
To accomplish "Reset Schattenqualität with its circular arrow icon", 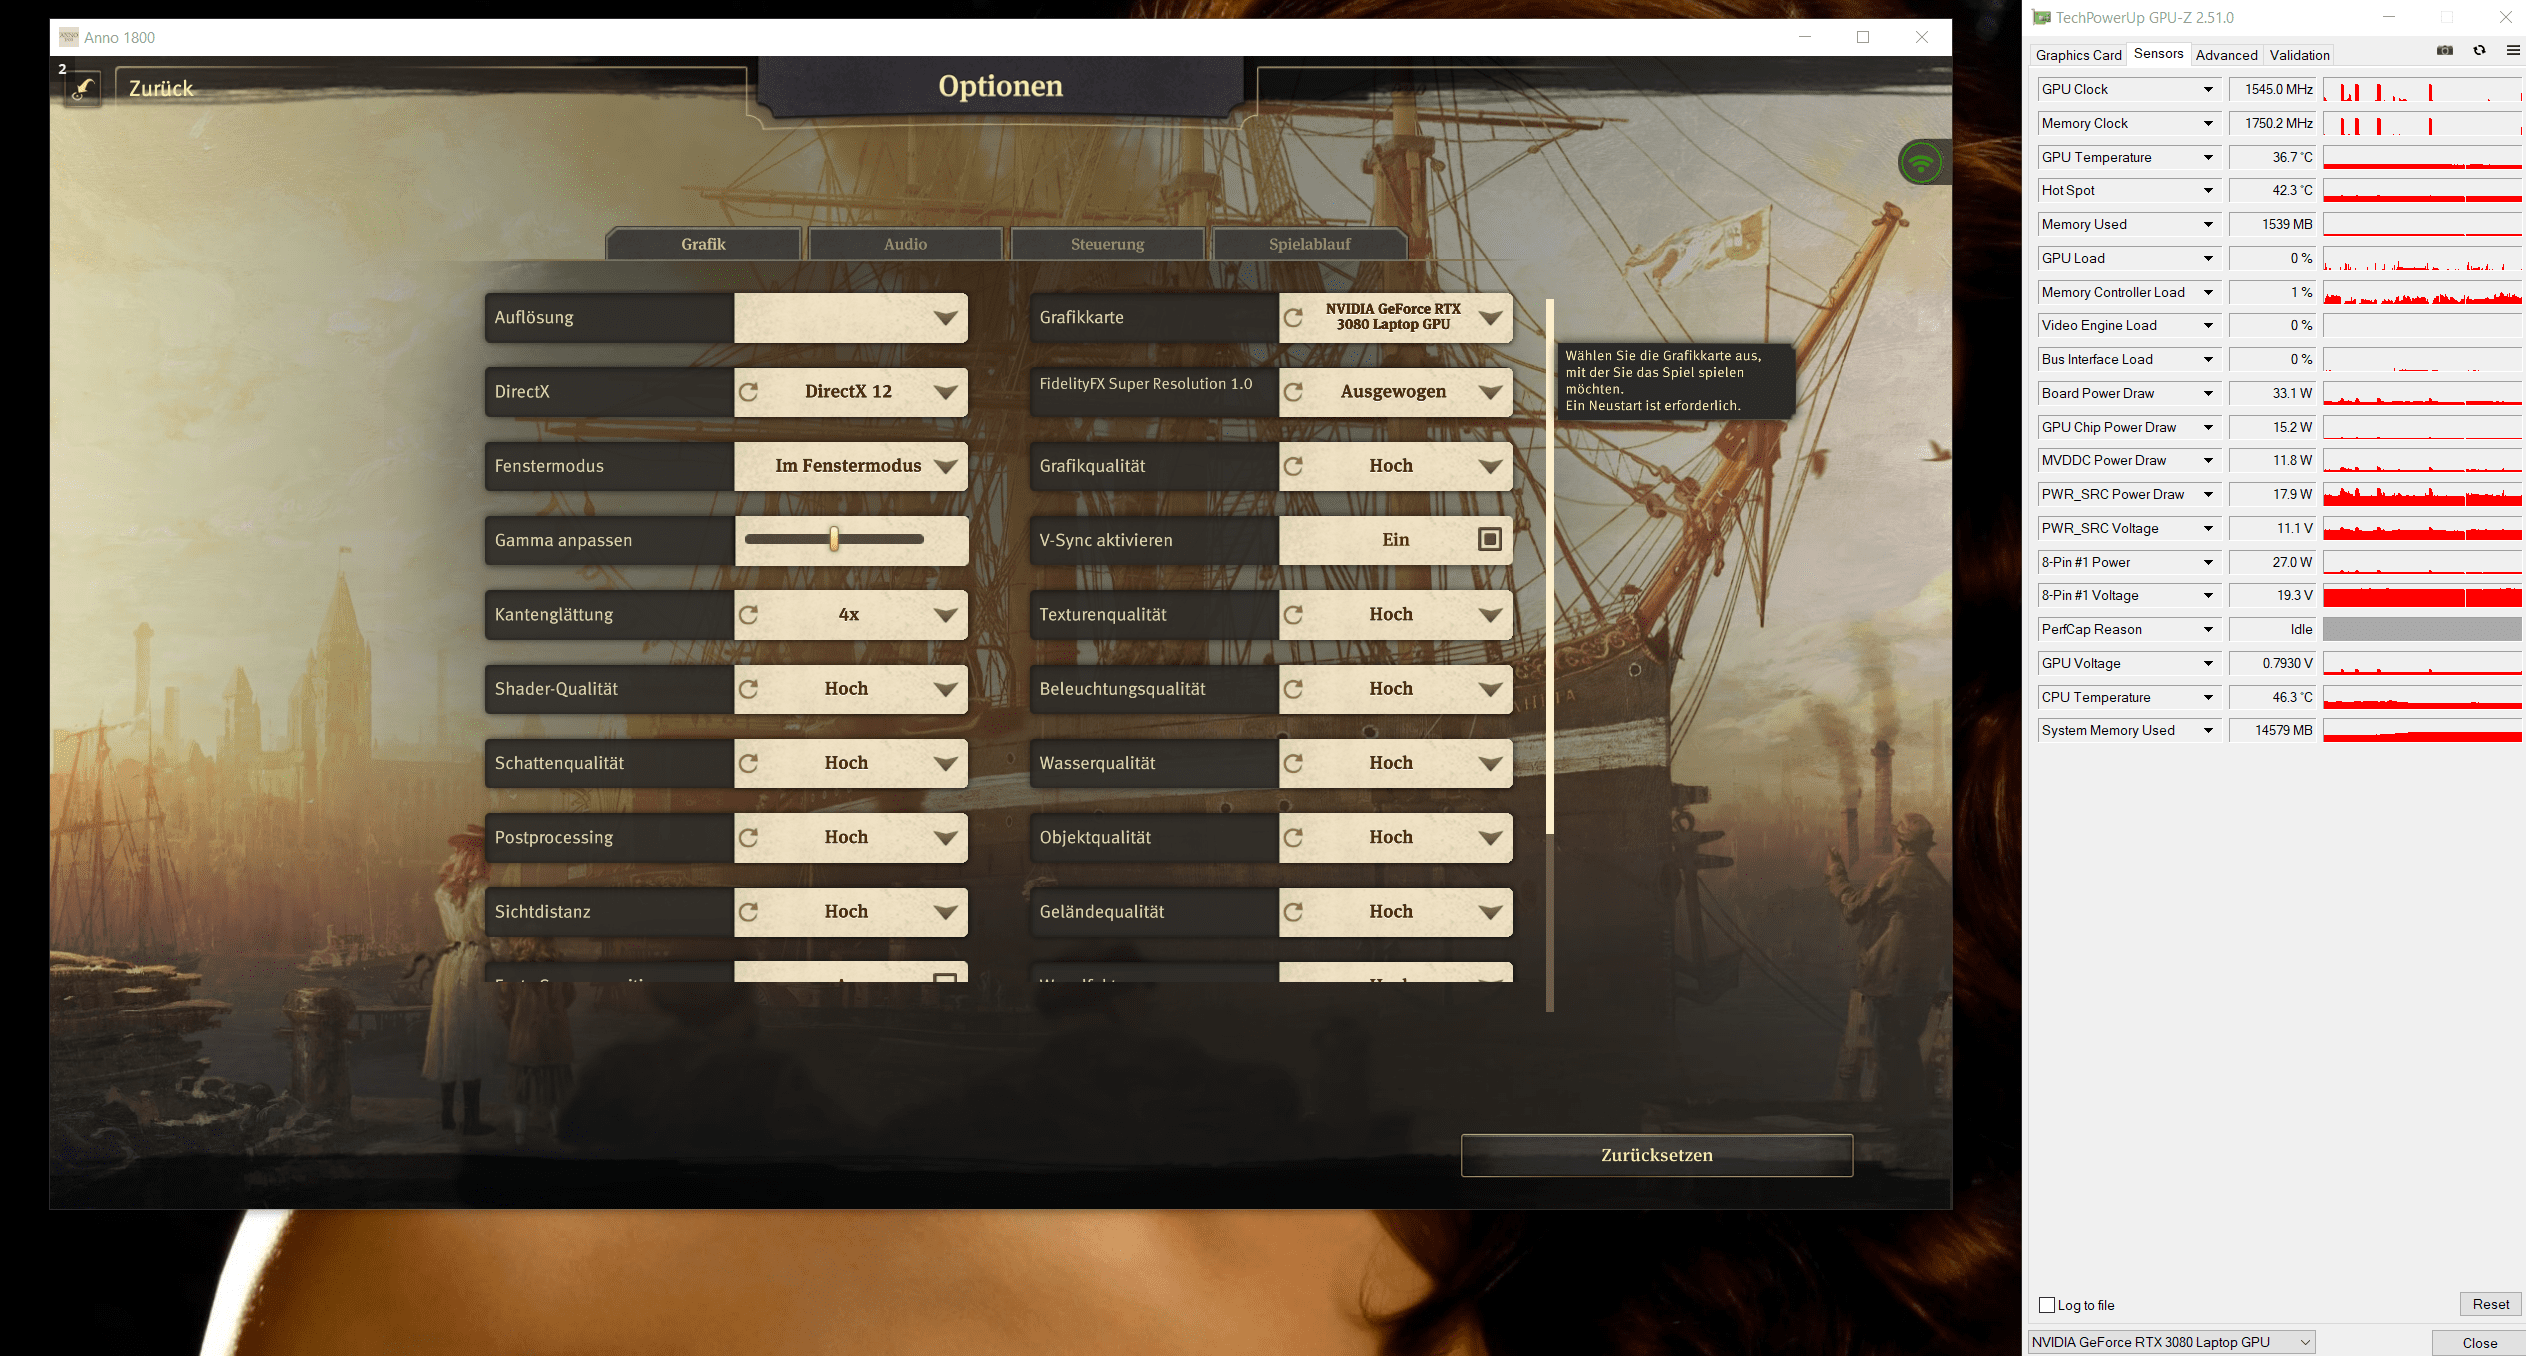I will (749, 764).
